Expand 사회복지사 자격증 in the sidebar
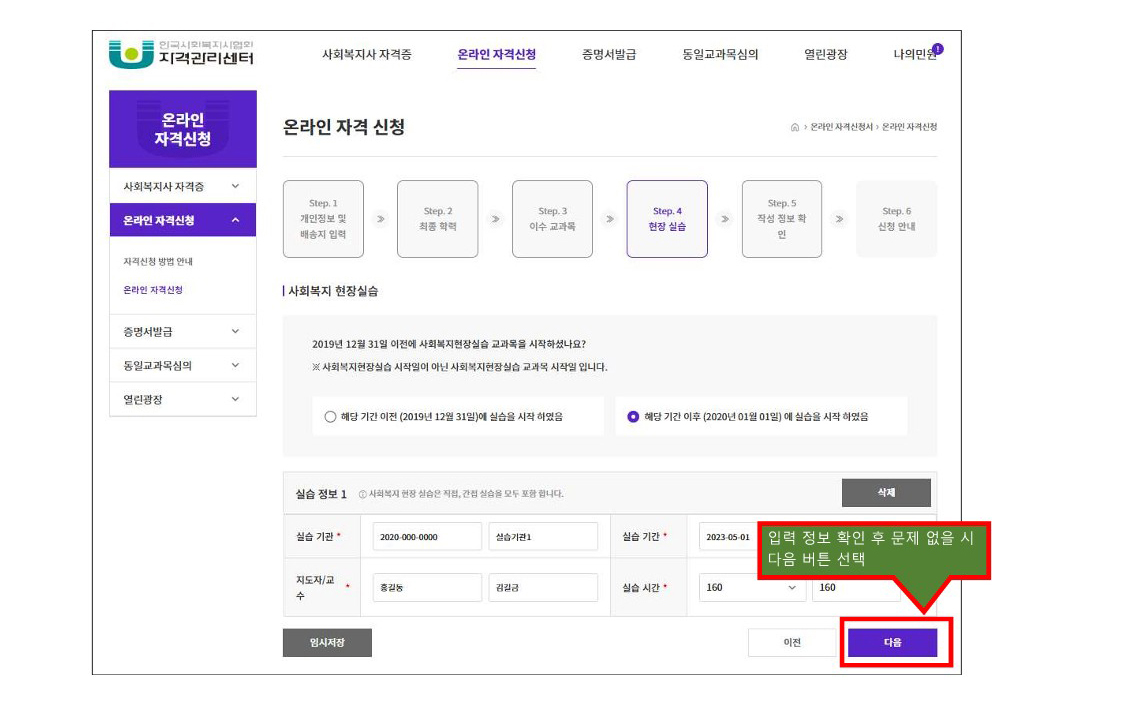The height and width of the screenshot is (705, 1123). coord(183,186)
